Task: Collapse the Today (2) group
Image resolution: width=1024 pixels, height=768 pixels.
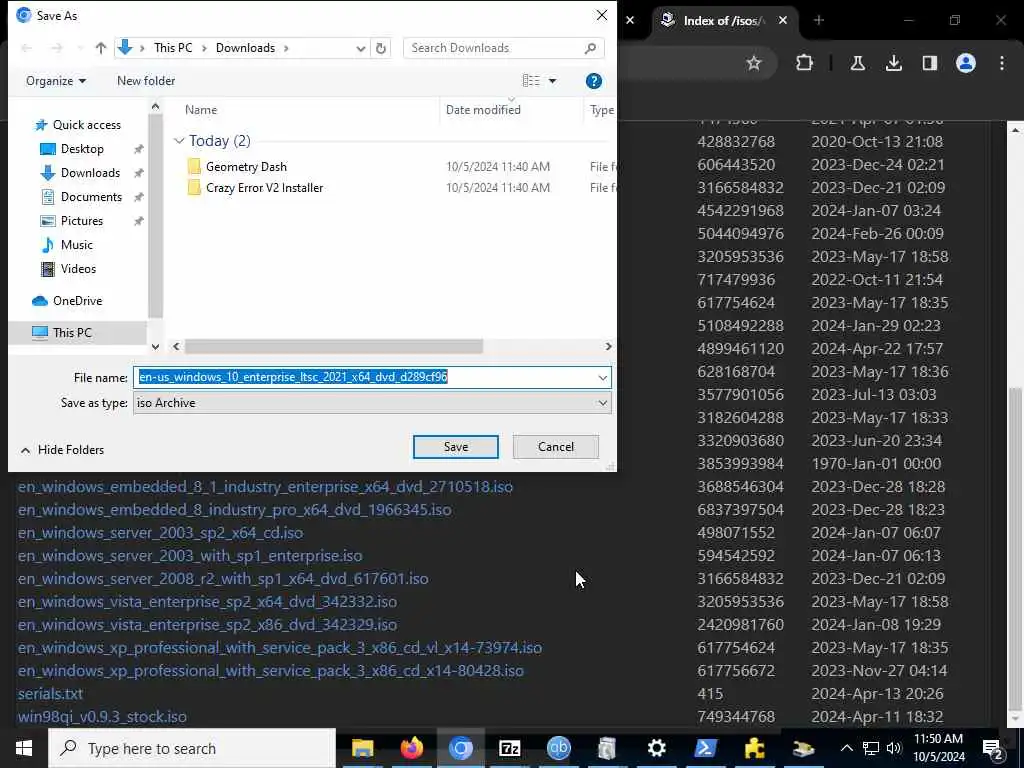Action: [179, 141]
